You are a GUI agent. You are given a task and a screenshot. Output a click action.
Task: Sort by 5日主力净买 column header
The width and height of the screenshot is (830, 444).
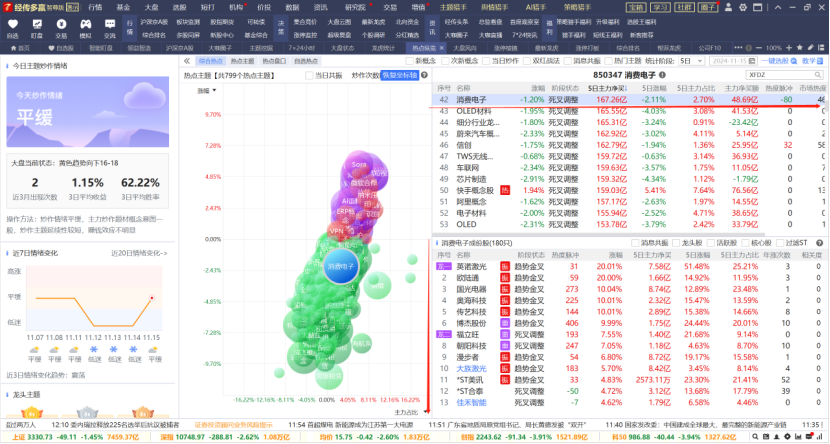[x=607, y=88]
